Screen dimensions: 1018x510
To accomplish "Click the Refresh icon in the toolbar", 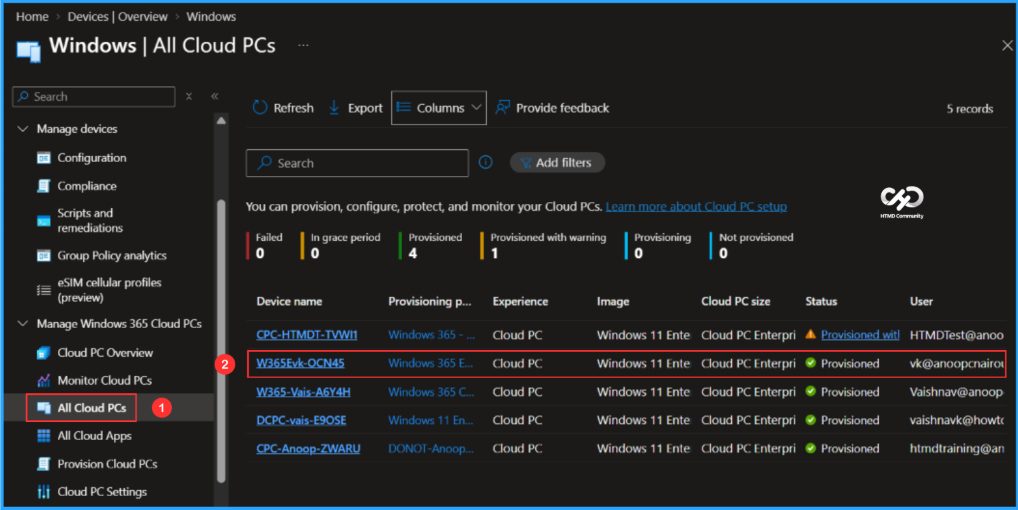I will tap(260, 108).
